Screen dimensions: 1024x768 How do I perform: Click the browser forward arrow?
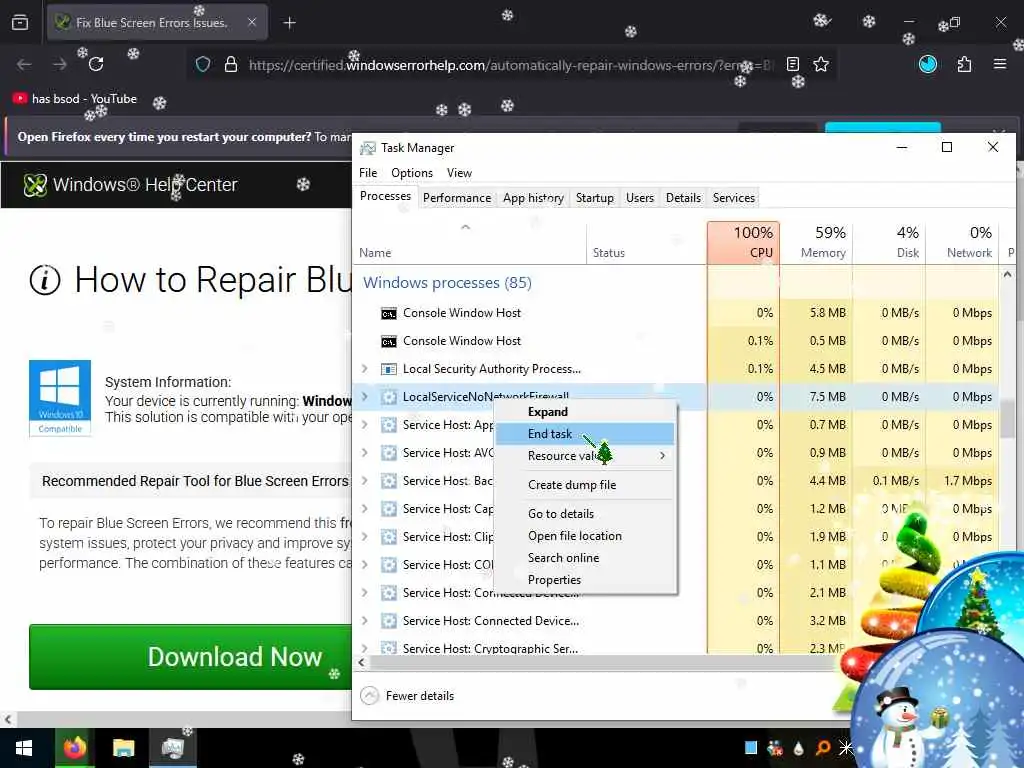pyautogui.click(x=60, y=64)
